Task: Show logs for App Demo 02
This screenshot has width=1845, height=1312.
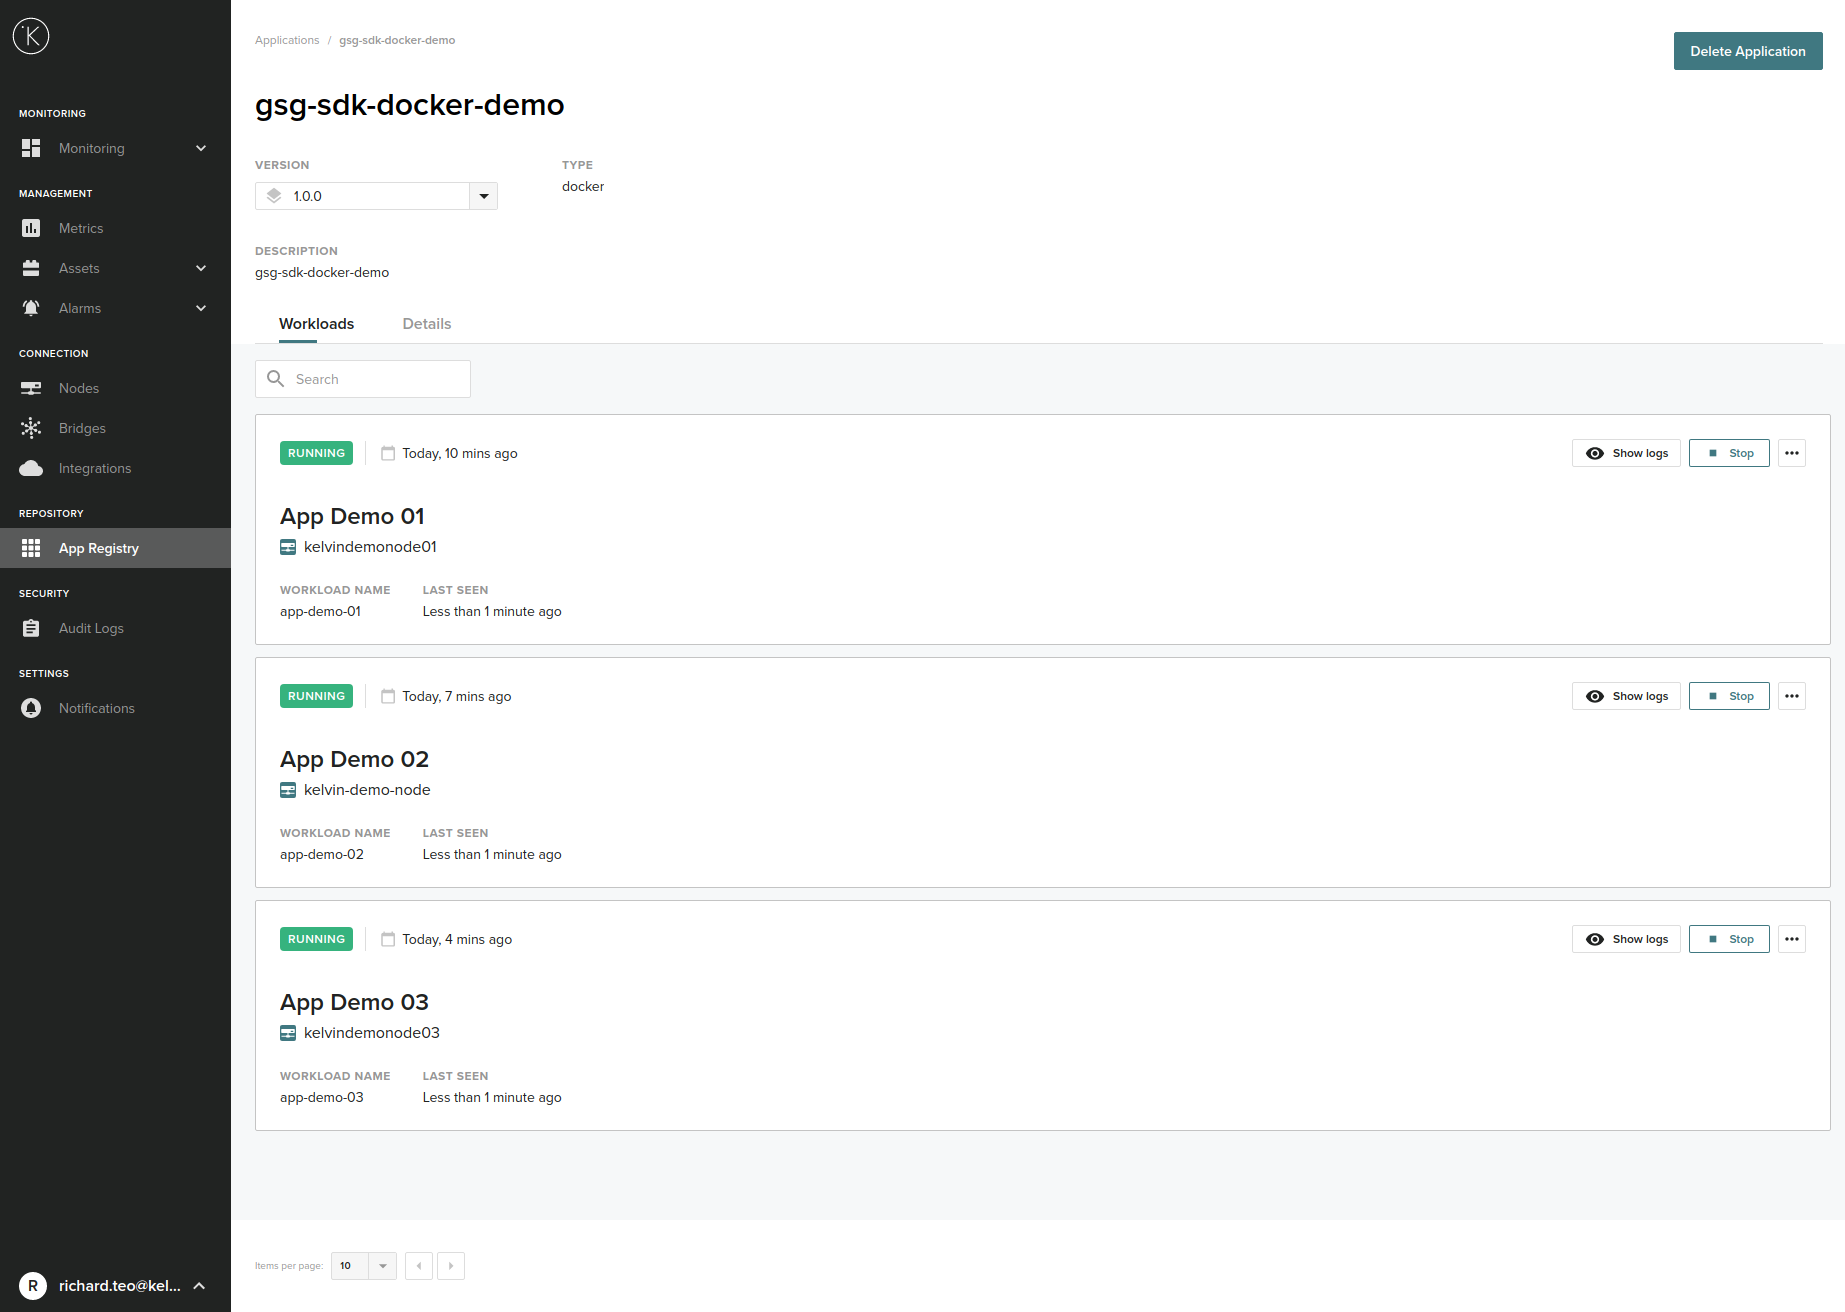Action: coord(1626,696)
